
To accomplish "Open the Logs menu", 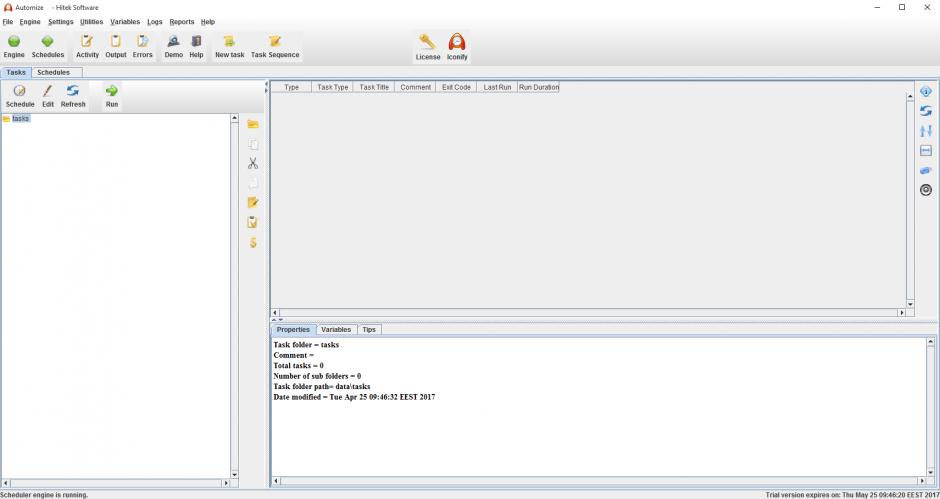I will click(155, 22).
